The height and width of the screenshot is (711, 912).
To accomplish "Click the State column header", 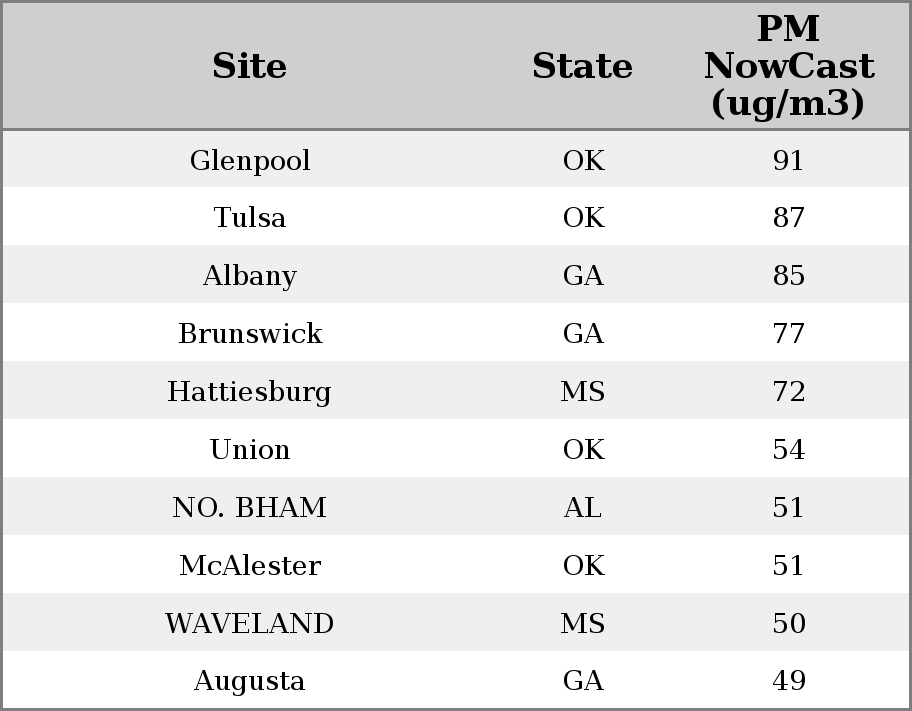I will point(582,67).
